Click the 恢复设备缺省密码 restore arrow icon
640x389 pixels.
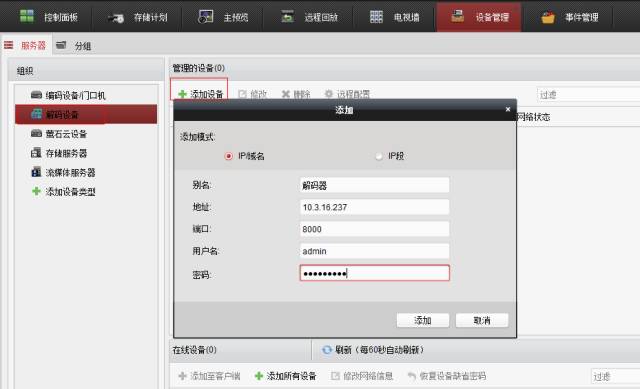412,376
